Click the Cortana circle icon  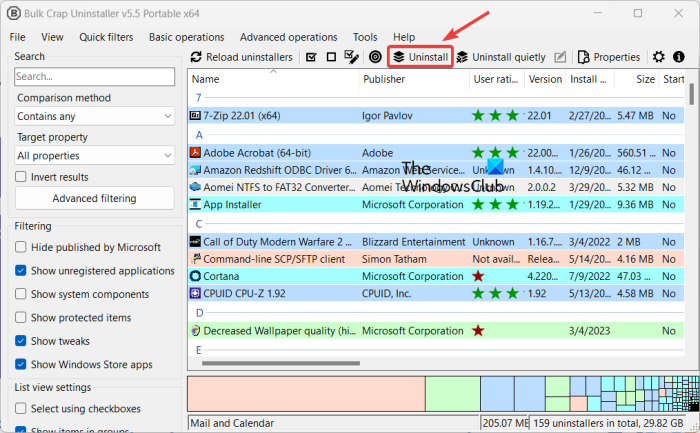(195, 276)
